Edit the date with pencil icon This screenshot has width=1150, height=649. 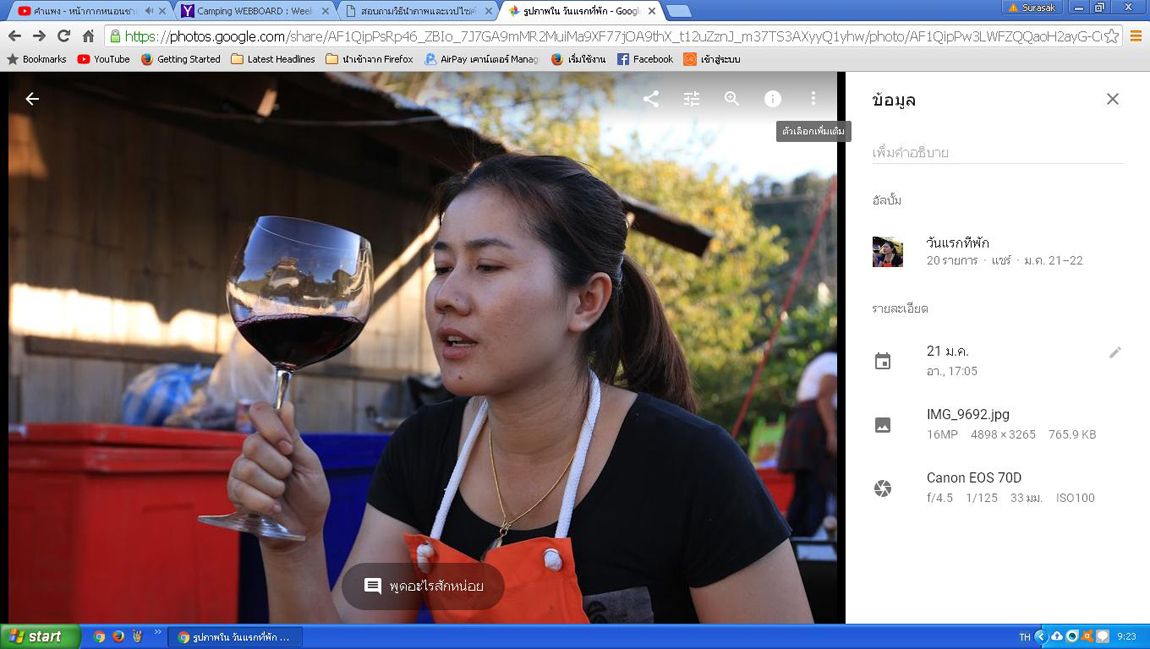(x=1114, y=353)
